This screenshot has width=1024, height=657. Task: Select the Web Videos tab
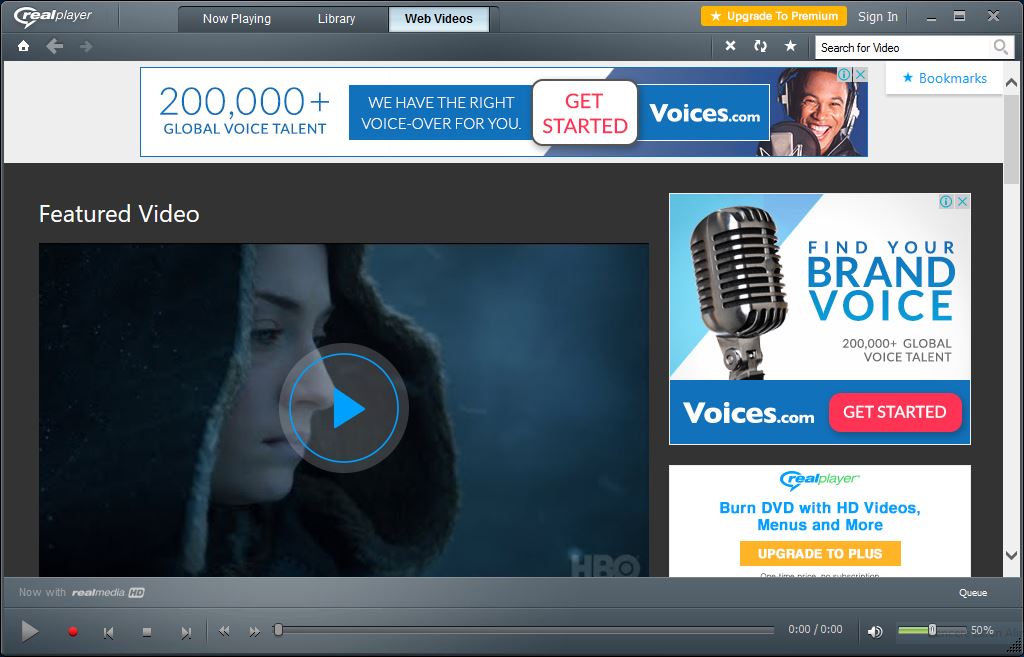click(x=438, y=19)
